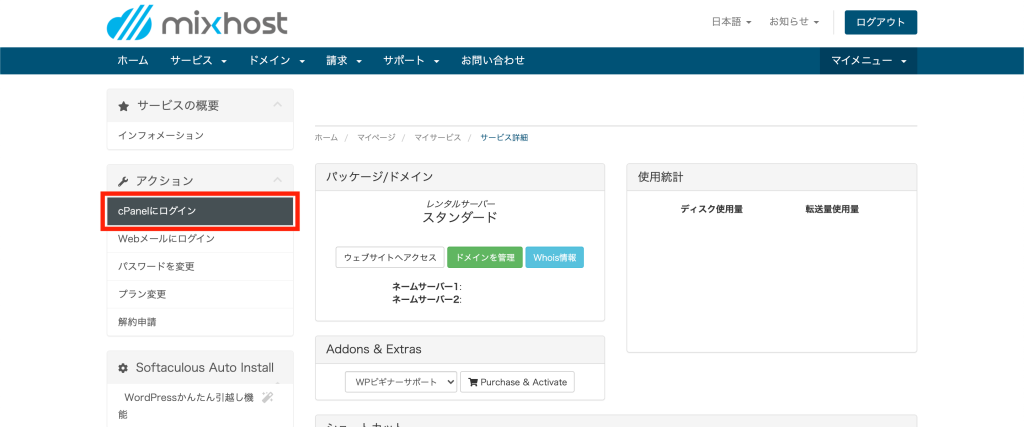1024x427 pixels.
Task: Expand the サポート menu
Action: (x=411, y=61)
